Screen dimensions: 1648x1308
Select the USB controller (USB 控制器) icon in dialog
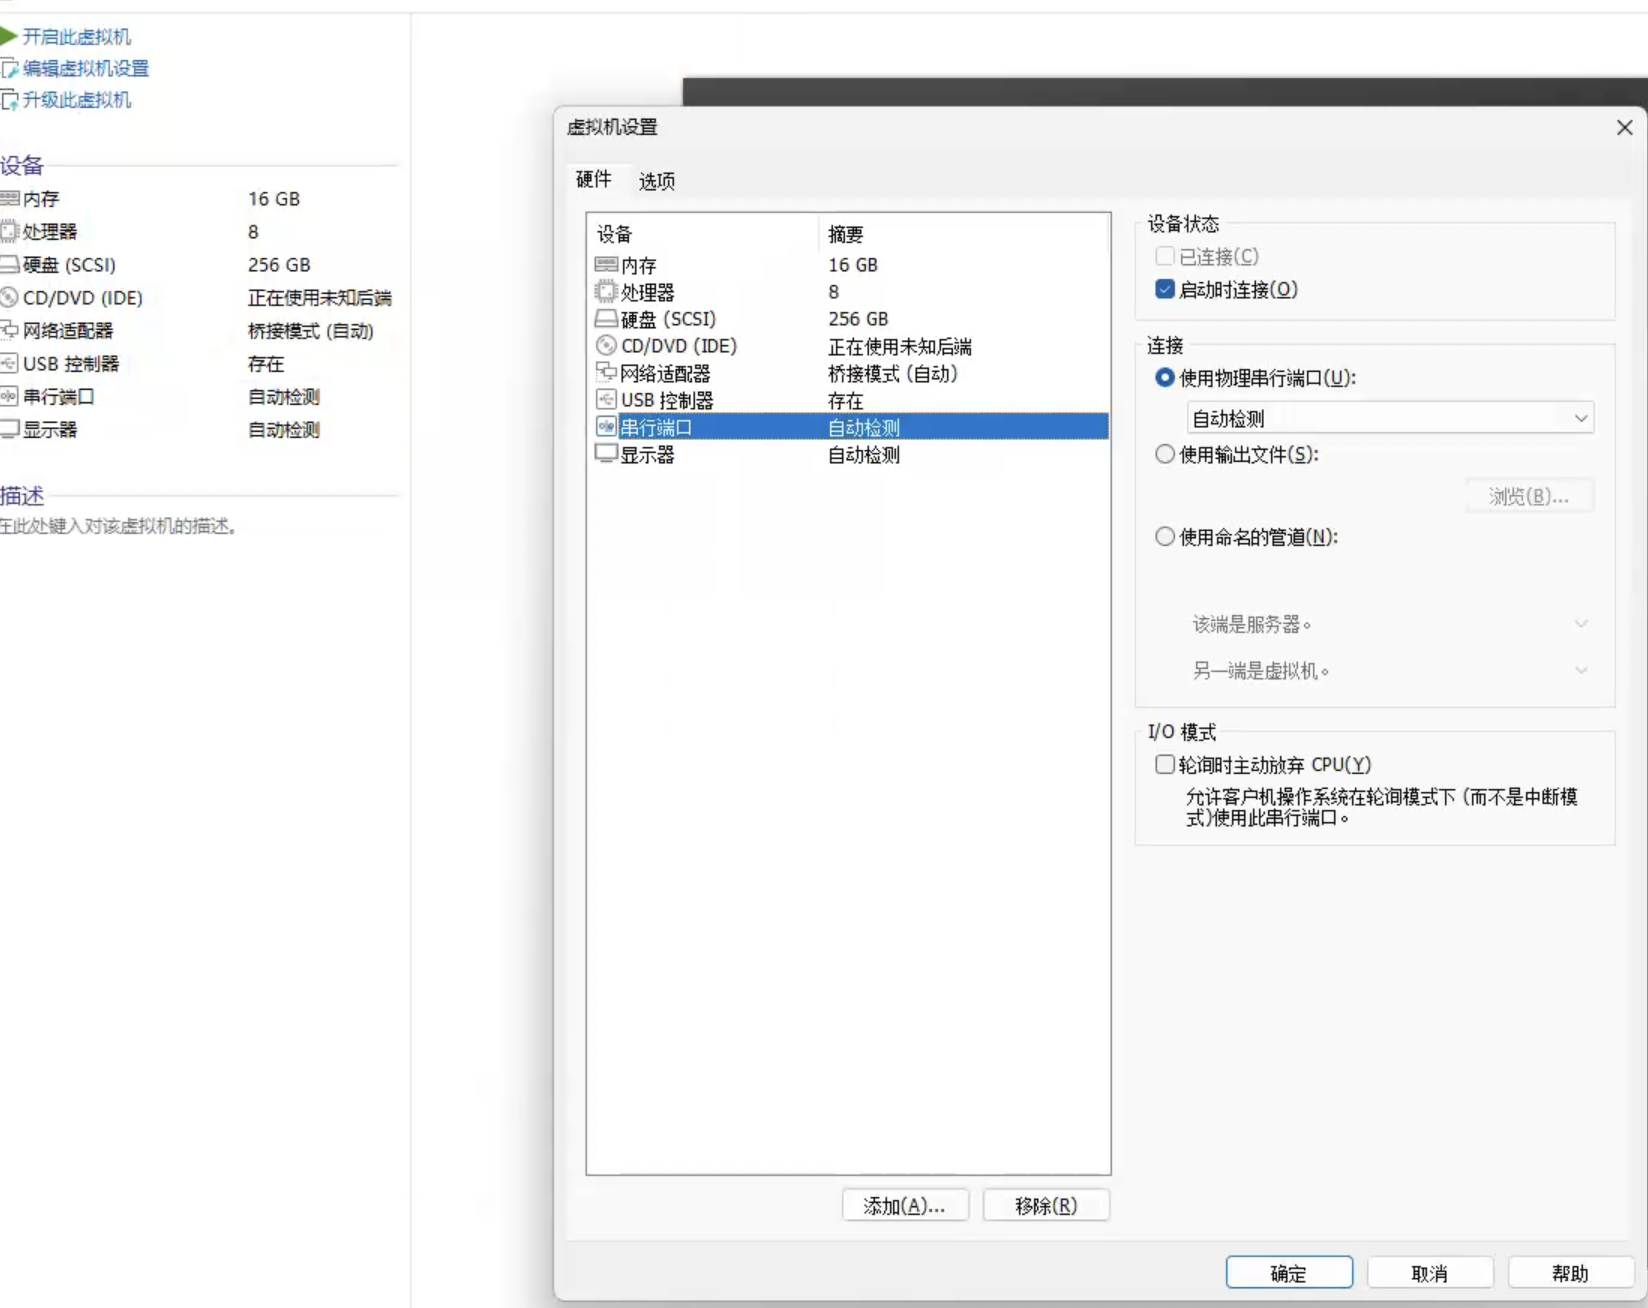coord(606,400)
